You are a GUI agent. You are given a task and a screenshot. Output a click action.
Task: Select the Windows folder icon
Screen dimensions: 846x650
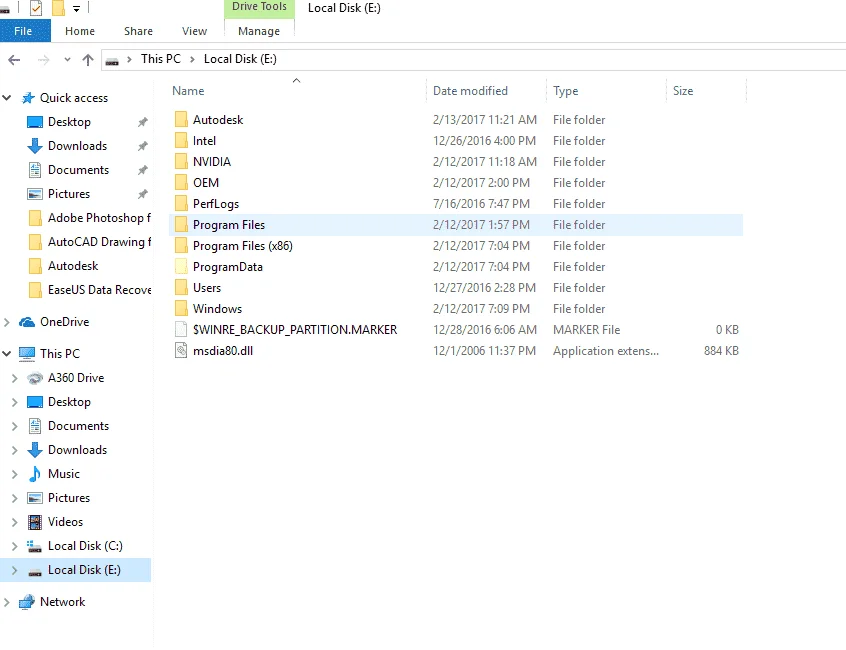tap(181, 309)
